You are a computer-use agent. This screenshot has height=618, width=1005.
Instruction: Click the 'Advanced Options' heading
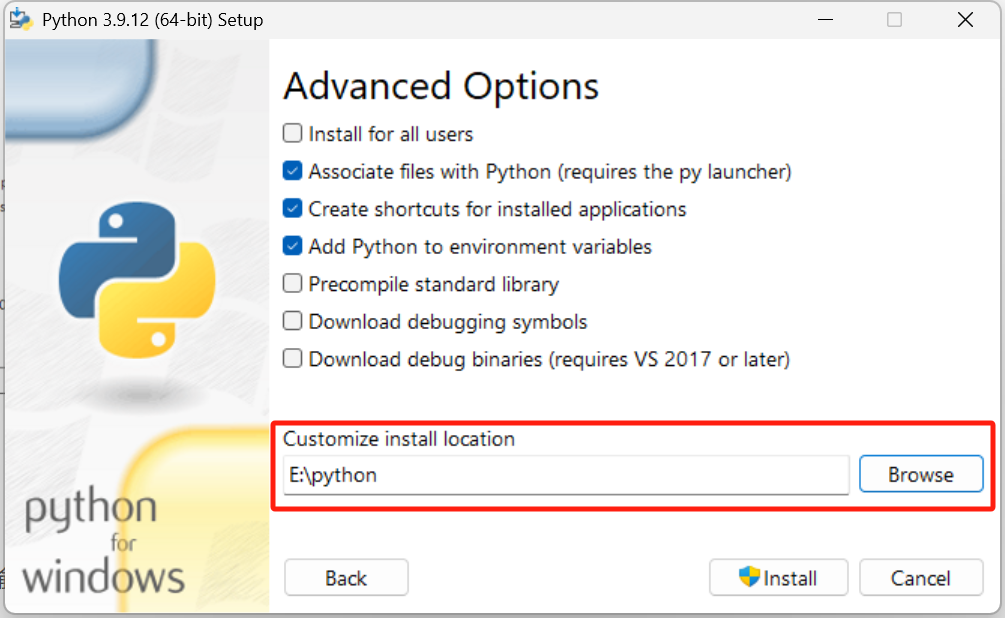pyautogui.click(x=441, y=86)
